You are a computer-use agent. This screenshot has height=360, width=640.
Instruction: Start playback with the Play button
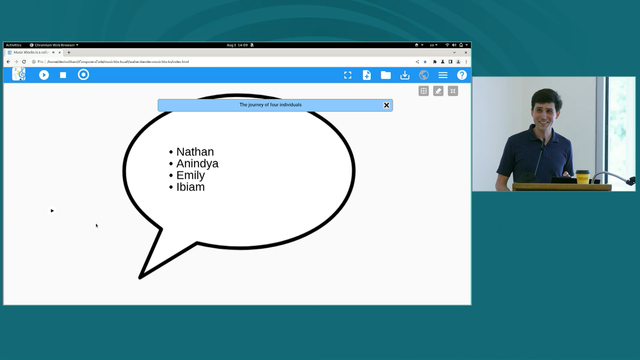pyautogui.click(x=44, y=75)
